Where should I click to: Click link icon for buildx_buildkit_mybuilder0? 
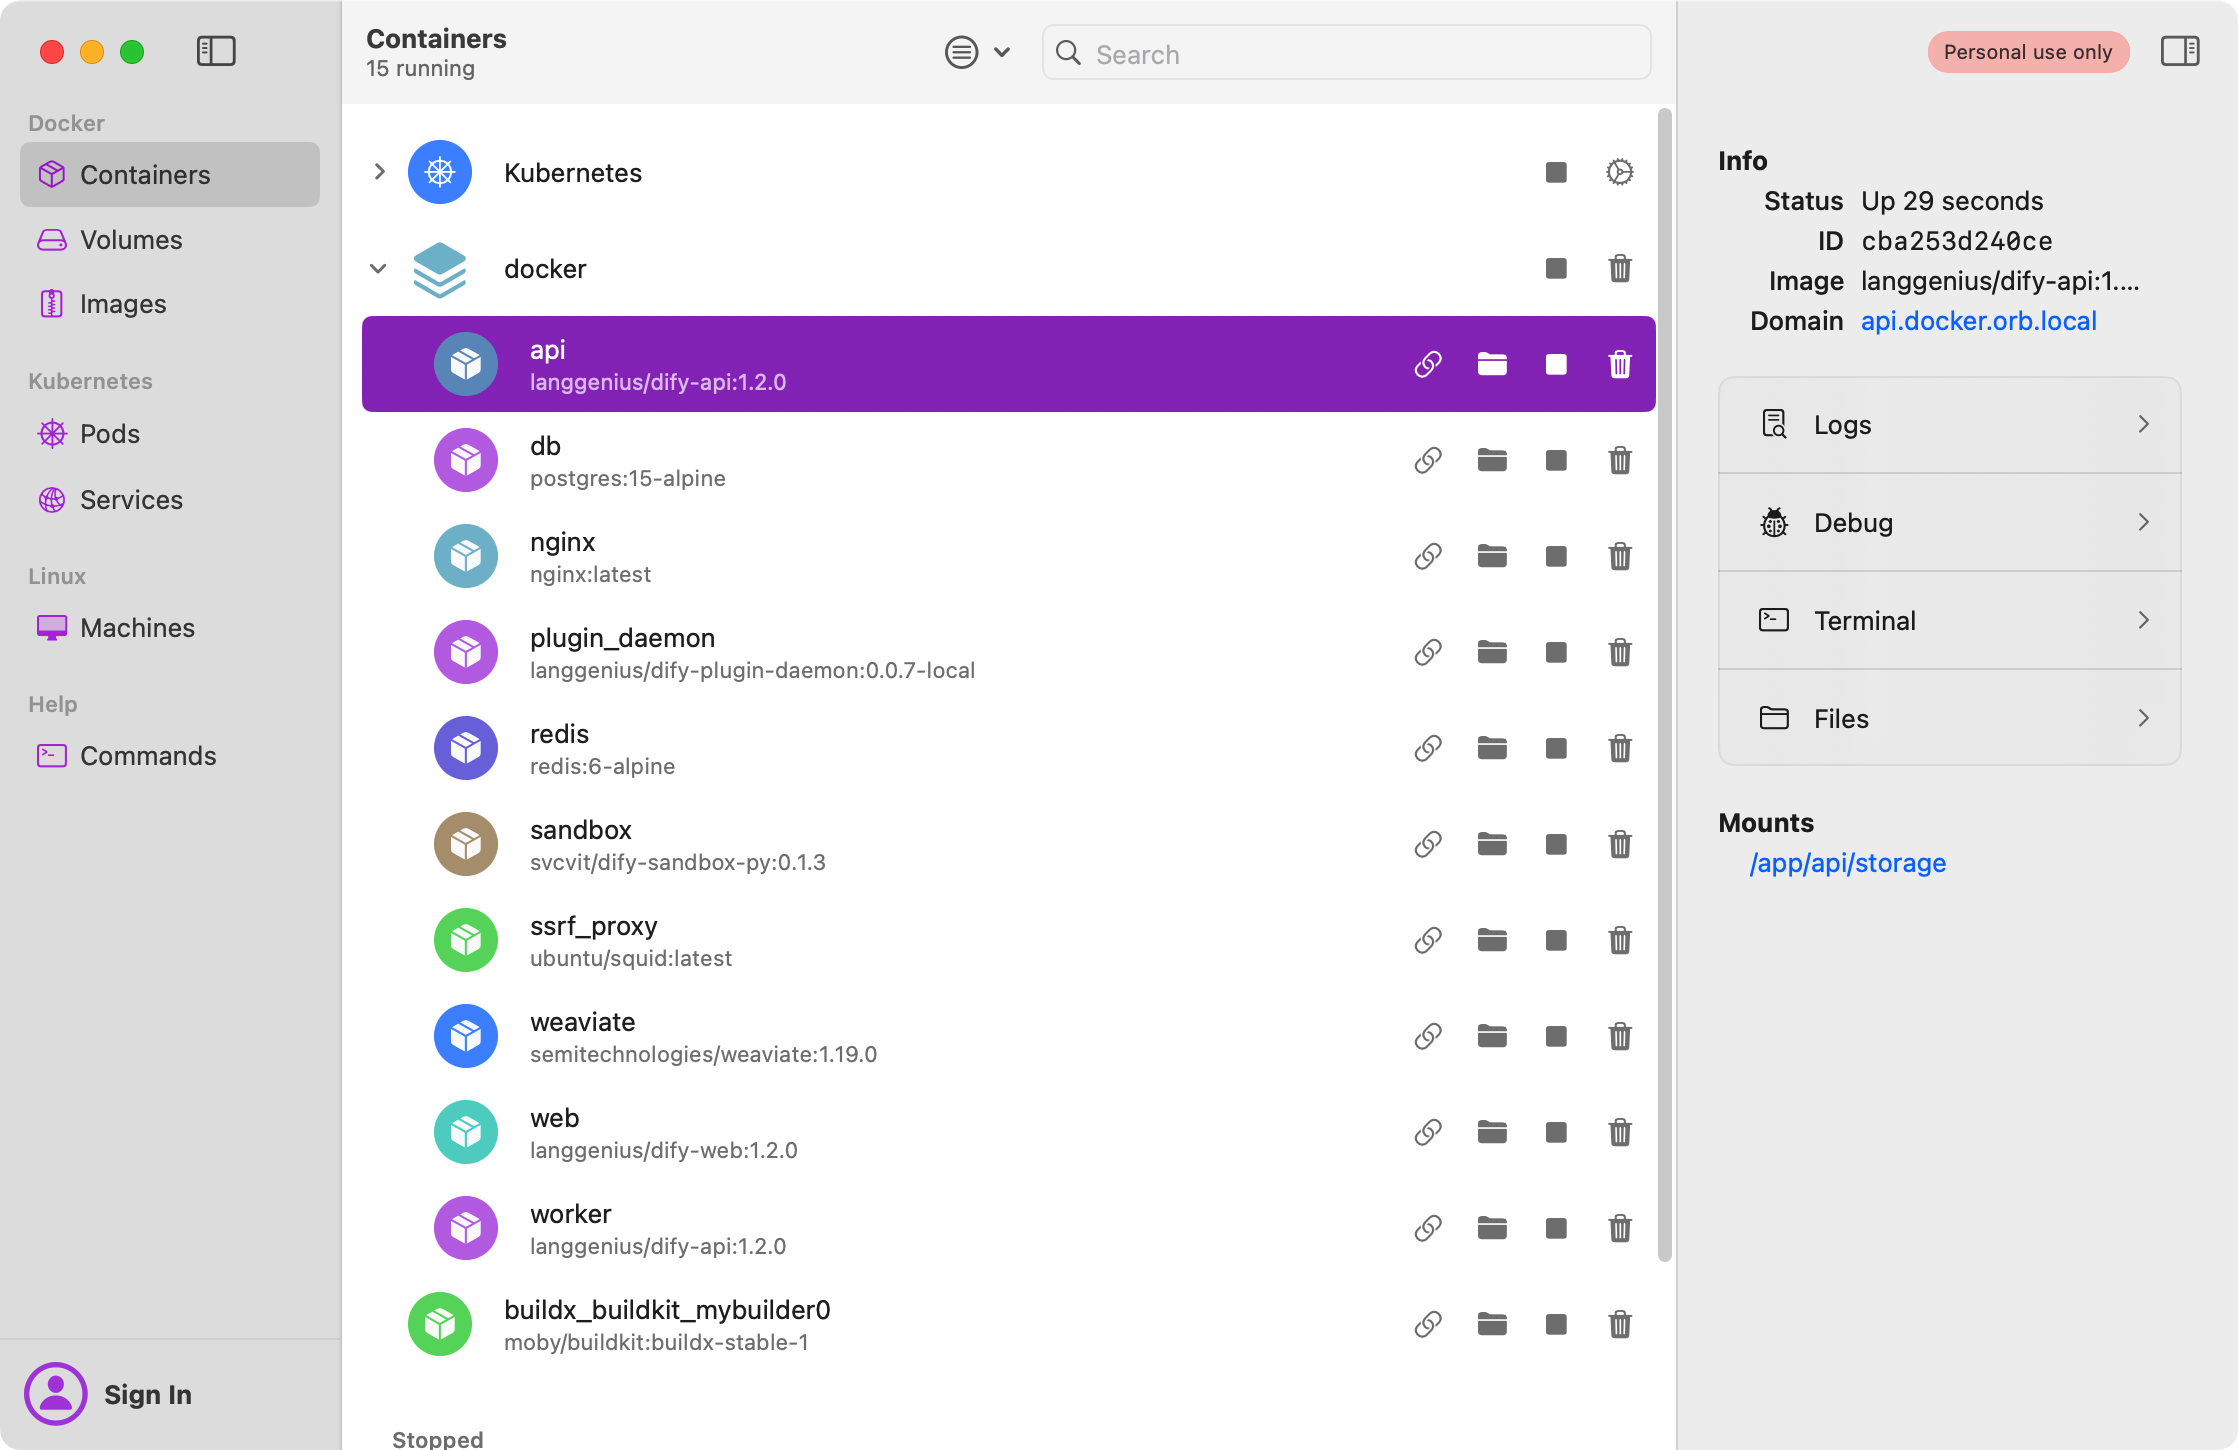click(x=1427, y=1324)
